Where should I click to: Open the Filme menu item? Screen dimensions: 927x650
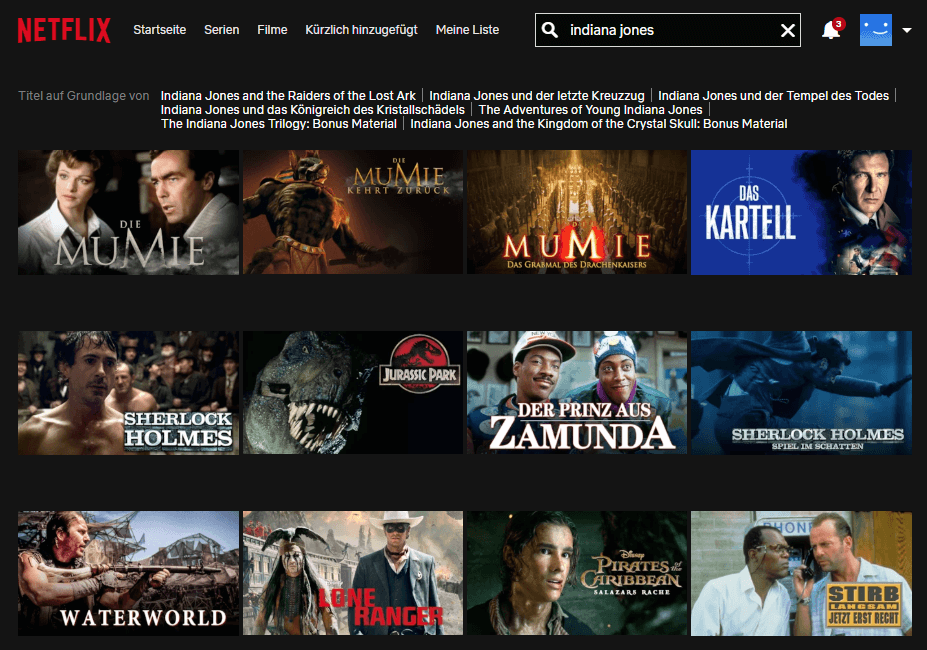(272, 30)
